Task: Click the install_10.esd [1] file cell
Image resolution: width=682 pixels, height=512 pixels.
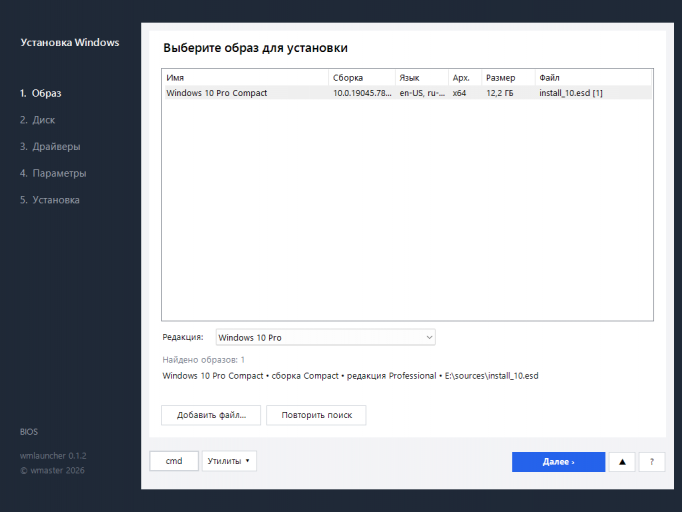Action: click(x=571, y=93)
